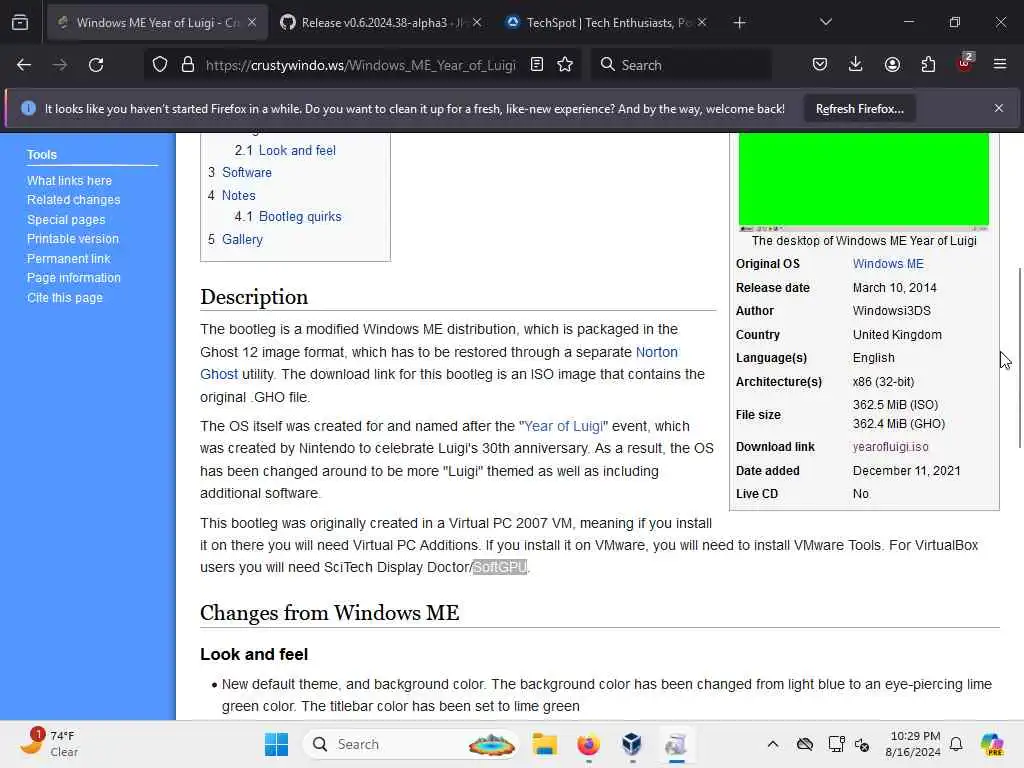Click the highlighted SoftGPU text
This screenshot has width=1024, height=768.
500,568
